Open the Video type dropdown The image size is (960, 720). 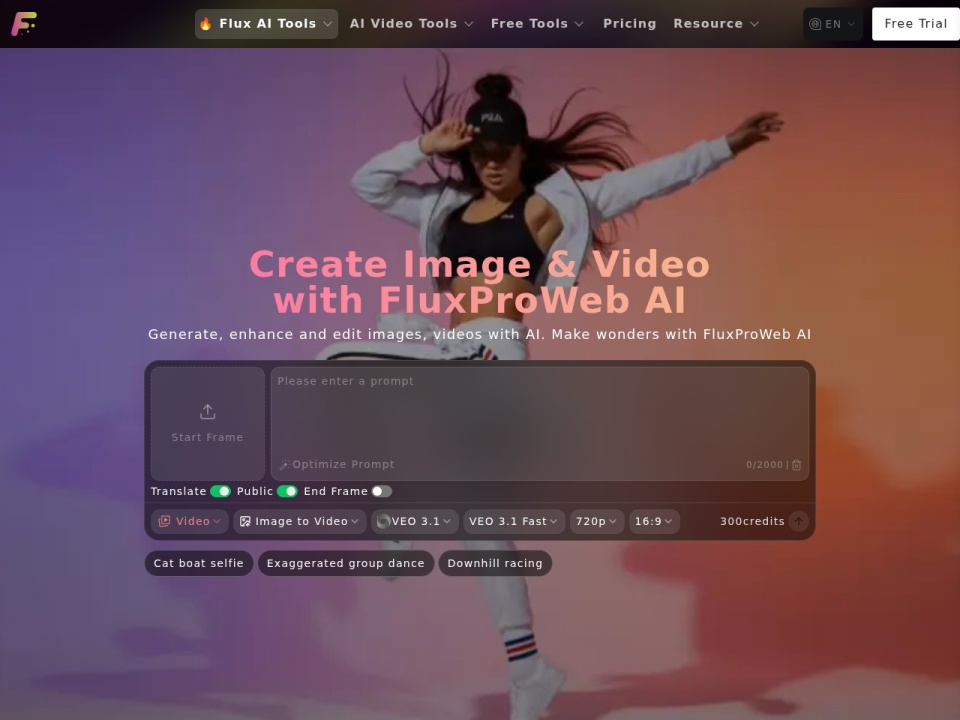pyautogui.click(x=190, y=521)
